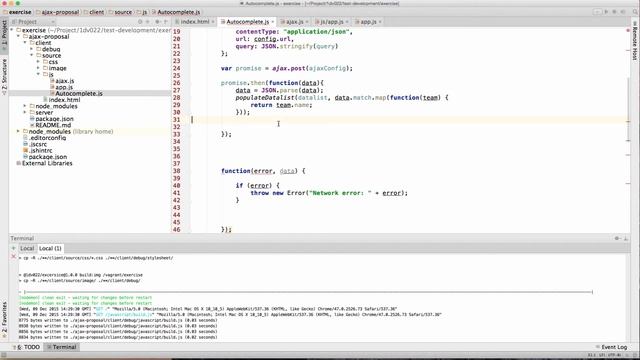Select .editorconfig in the project tree

coord(47,138)
